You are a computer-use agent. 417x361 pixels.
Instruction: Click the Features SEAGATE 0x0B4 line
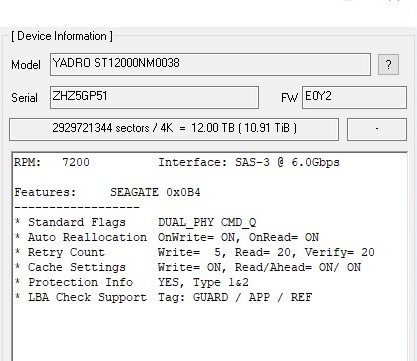(107, 192)
